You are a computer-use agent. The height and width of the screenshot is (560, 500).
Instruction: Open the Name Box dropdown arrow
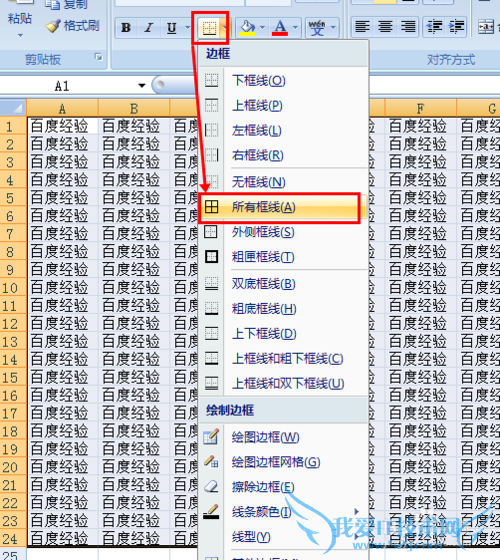[x=142, y=86]
